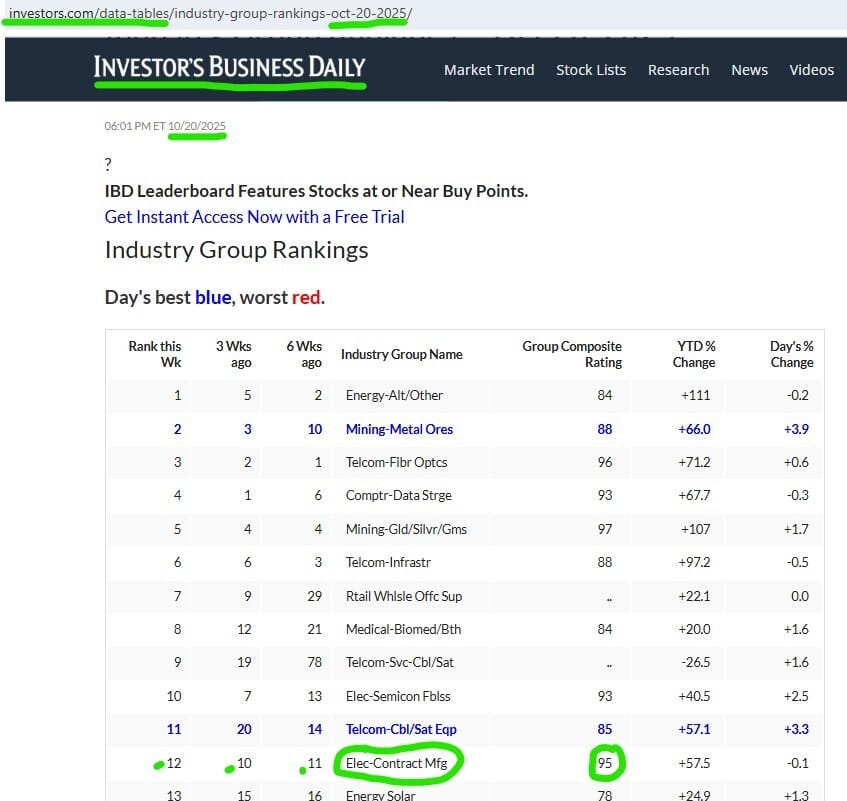This screenshot has width=847, height=801.
Task: Click YTD change +67.7 for Comptr-Data Strge
Action: coord(695,495)
